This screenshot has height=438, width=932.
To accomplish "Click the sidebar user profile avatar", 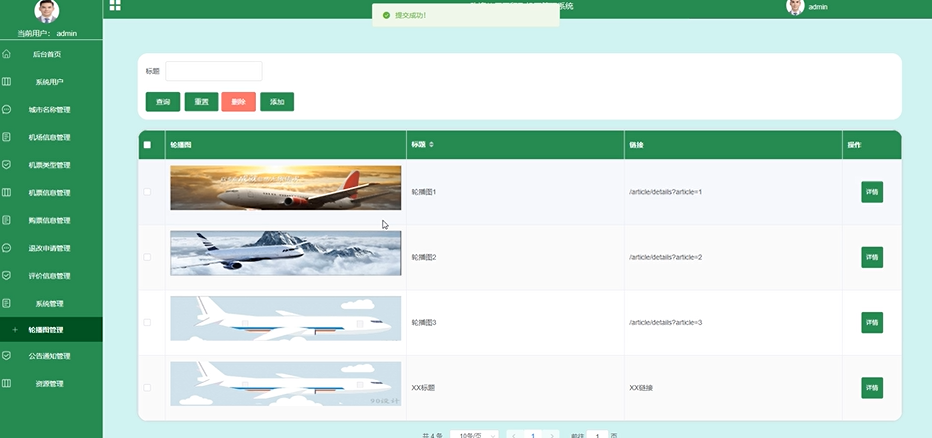I will click(47, 11).
